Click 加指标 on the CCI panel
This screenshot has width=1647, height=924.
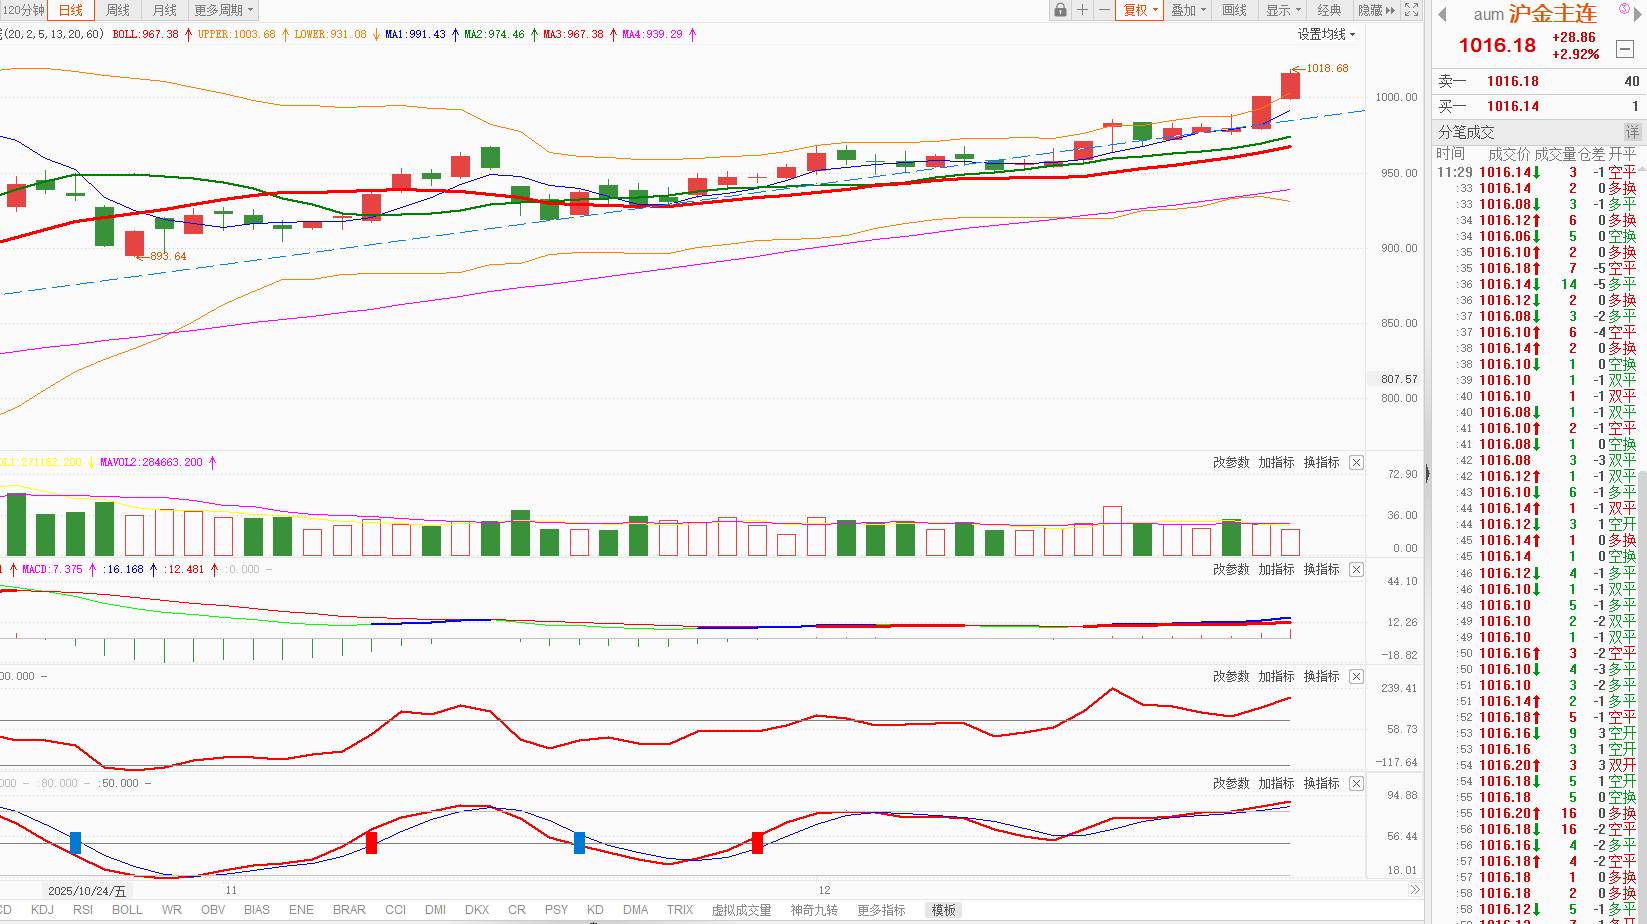(1276, 676)
